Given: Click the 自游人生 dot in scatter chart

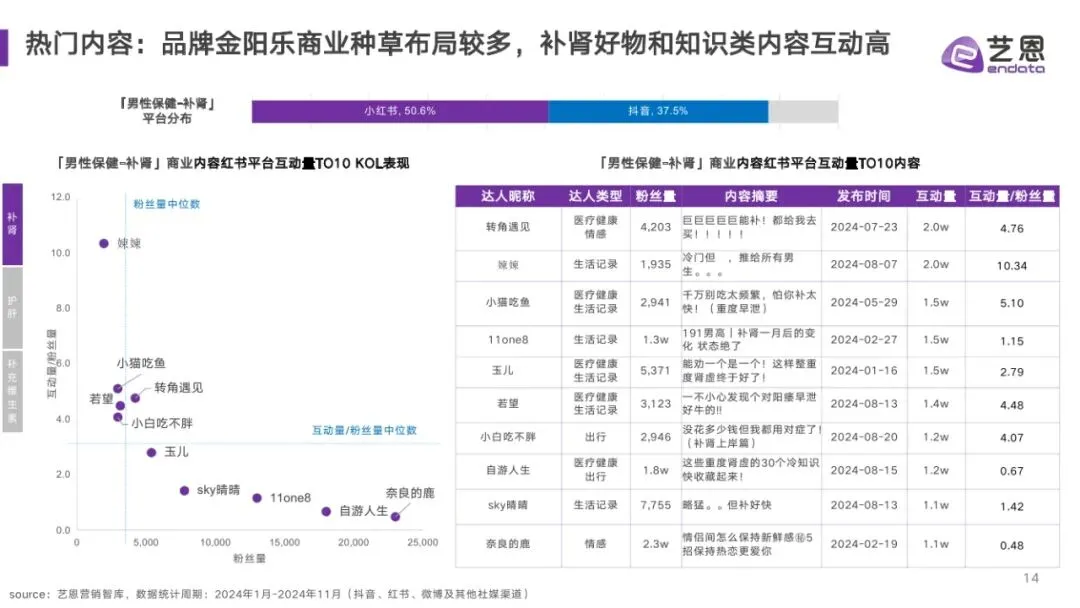Looking at the screenshot, I should (326, 512).
